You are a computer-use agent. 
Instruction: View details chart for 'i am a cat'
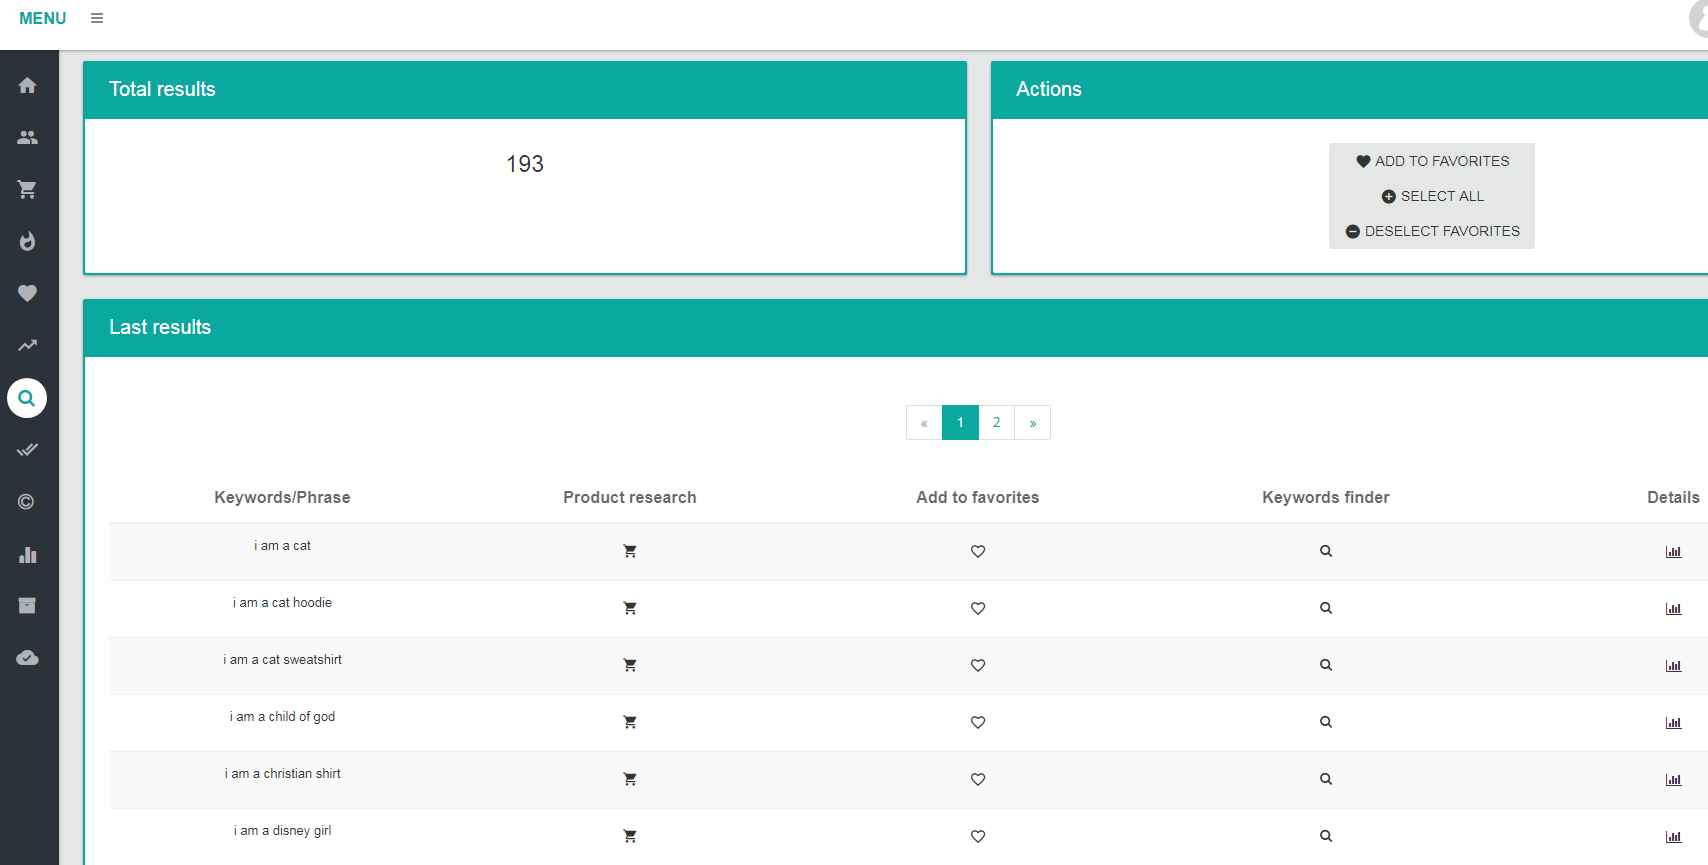pyautogui.click(x=1673, y=551)
